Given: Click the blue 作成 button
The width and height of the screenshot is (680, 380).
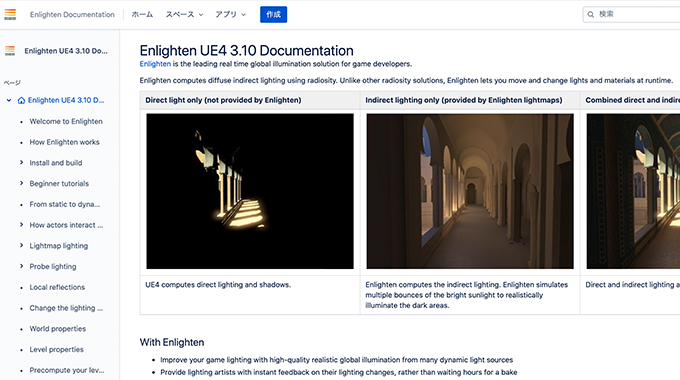Looking at the screenshot, I should coord(273,14).
